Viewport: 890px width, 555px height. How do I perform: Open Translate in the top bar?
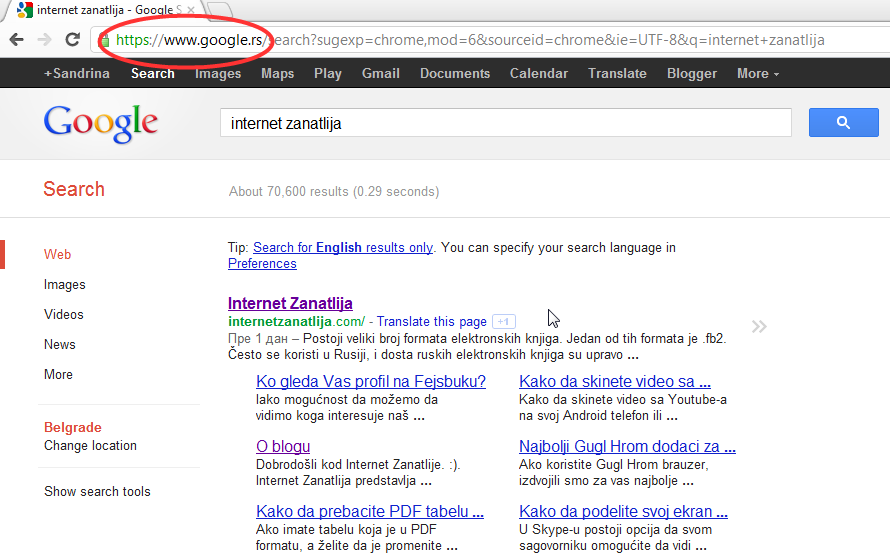[x=617, y=74]
